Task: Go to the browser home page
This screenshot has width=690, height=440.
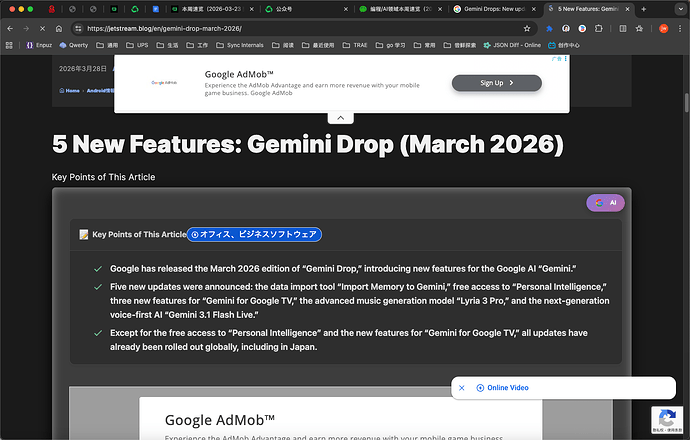Action: click(x=59, y=29)
